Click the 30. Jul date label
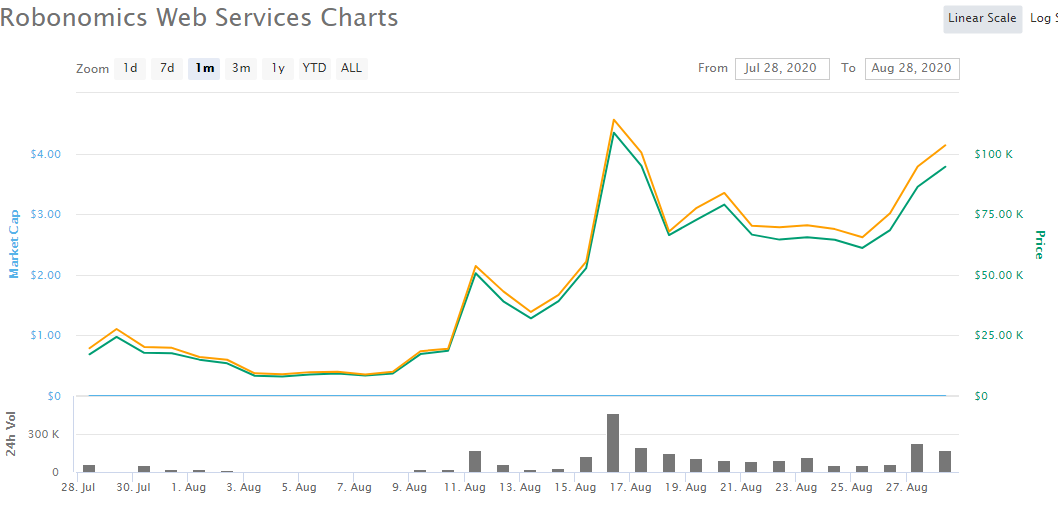 (134, 487)
